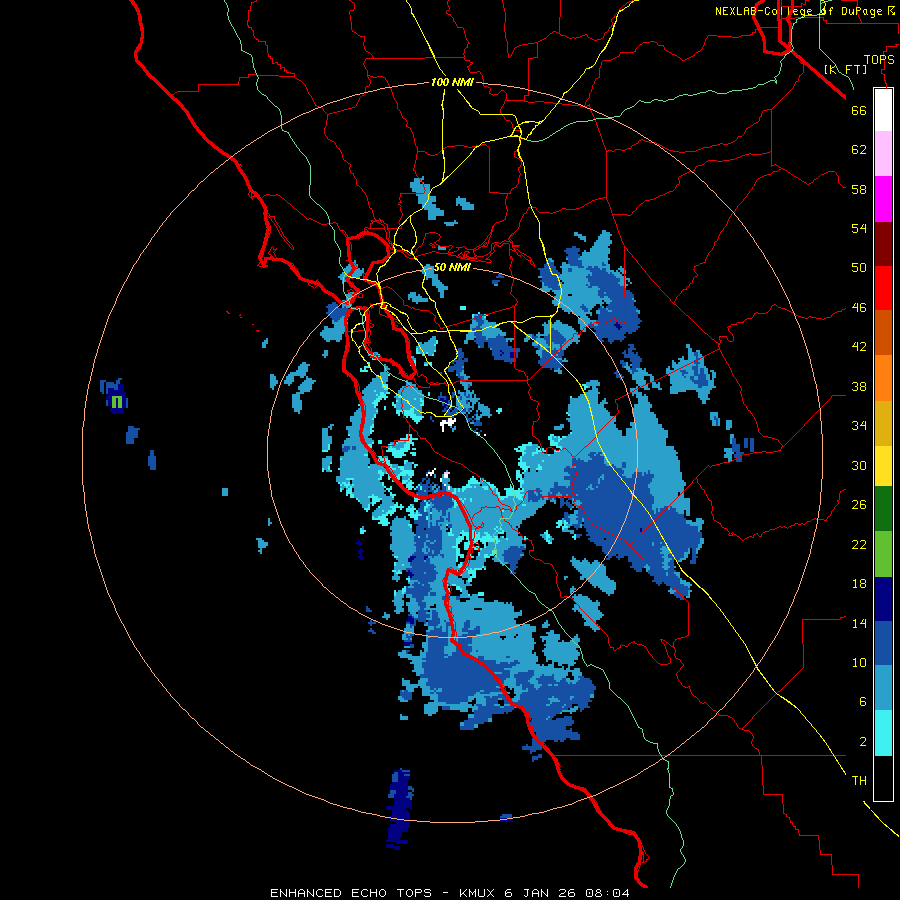Click legend value 6
The width and height of the screenshot is (900, 900).
pyautogui.click(x=862, y=702)
